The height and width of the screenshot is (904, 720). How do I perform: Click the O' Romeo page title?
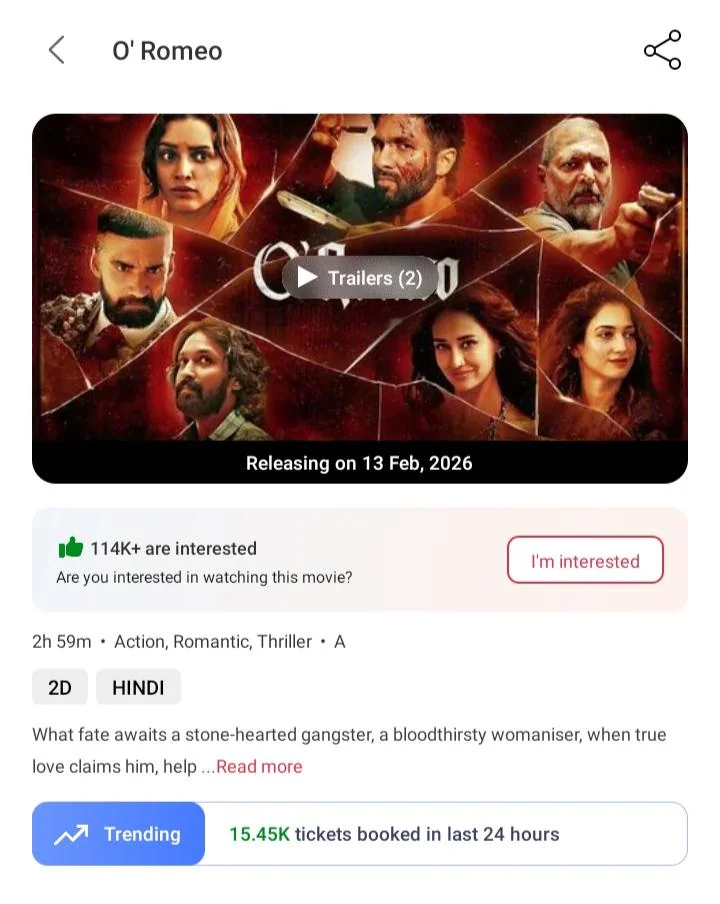(x=167, y=51)
